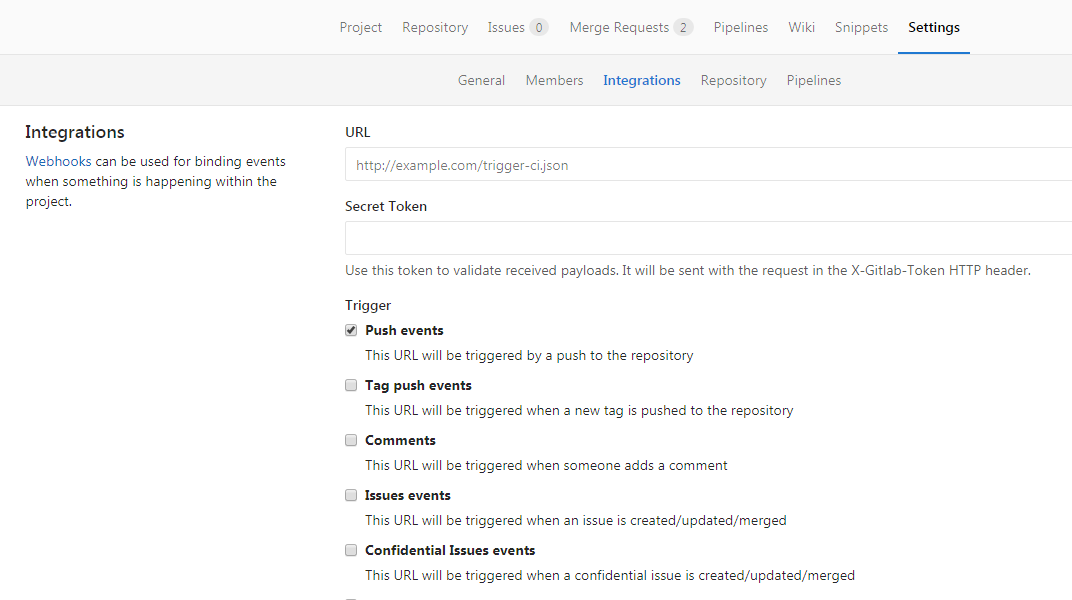Screen dimensions: 1072x600
Task: Select the Integrations sub-tab
Action: click(641, 81)
